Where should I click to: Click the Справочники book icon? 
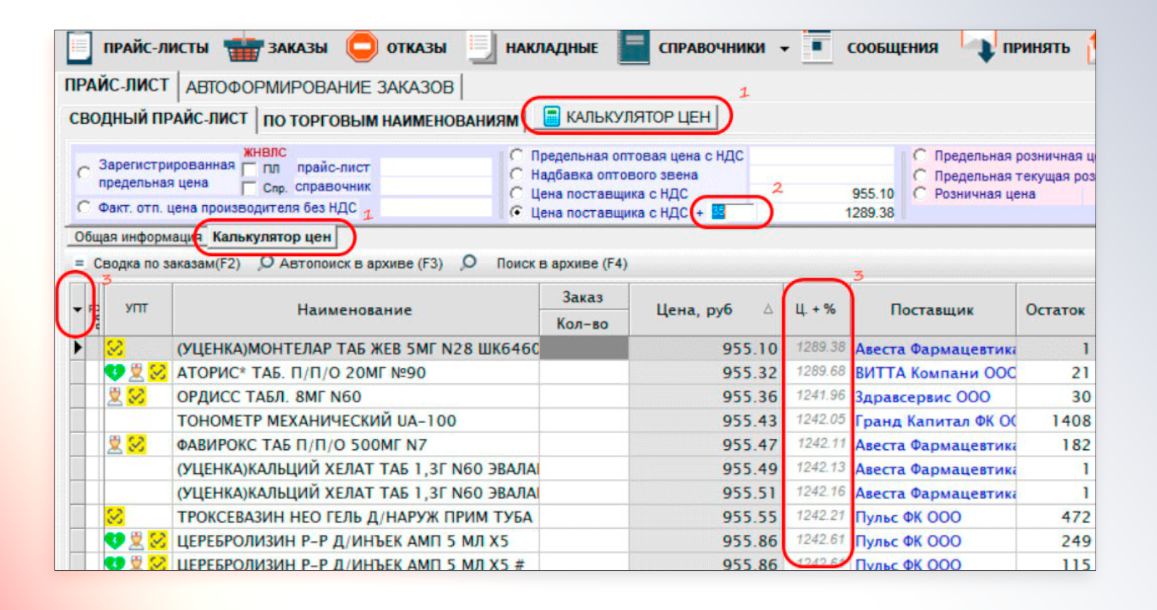click(x=633, y=47)
